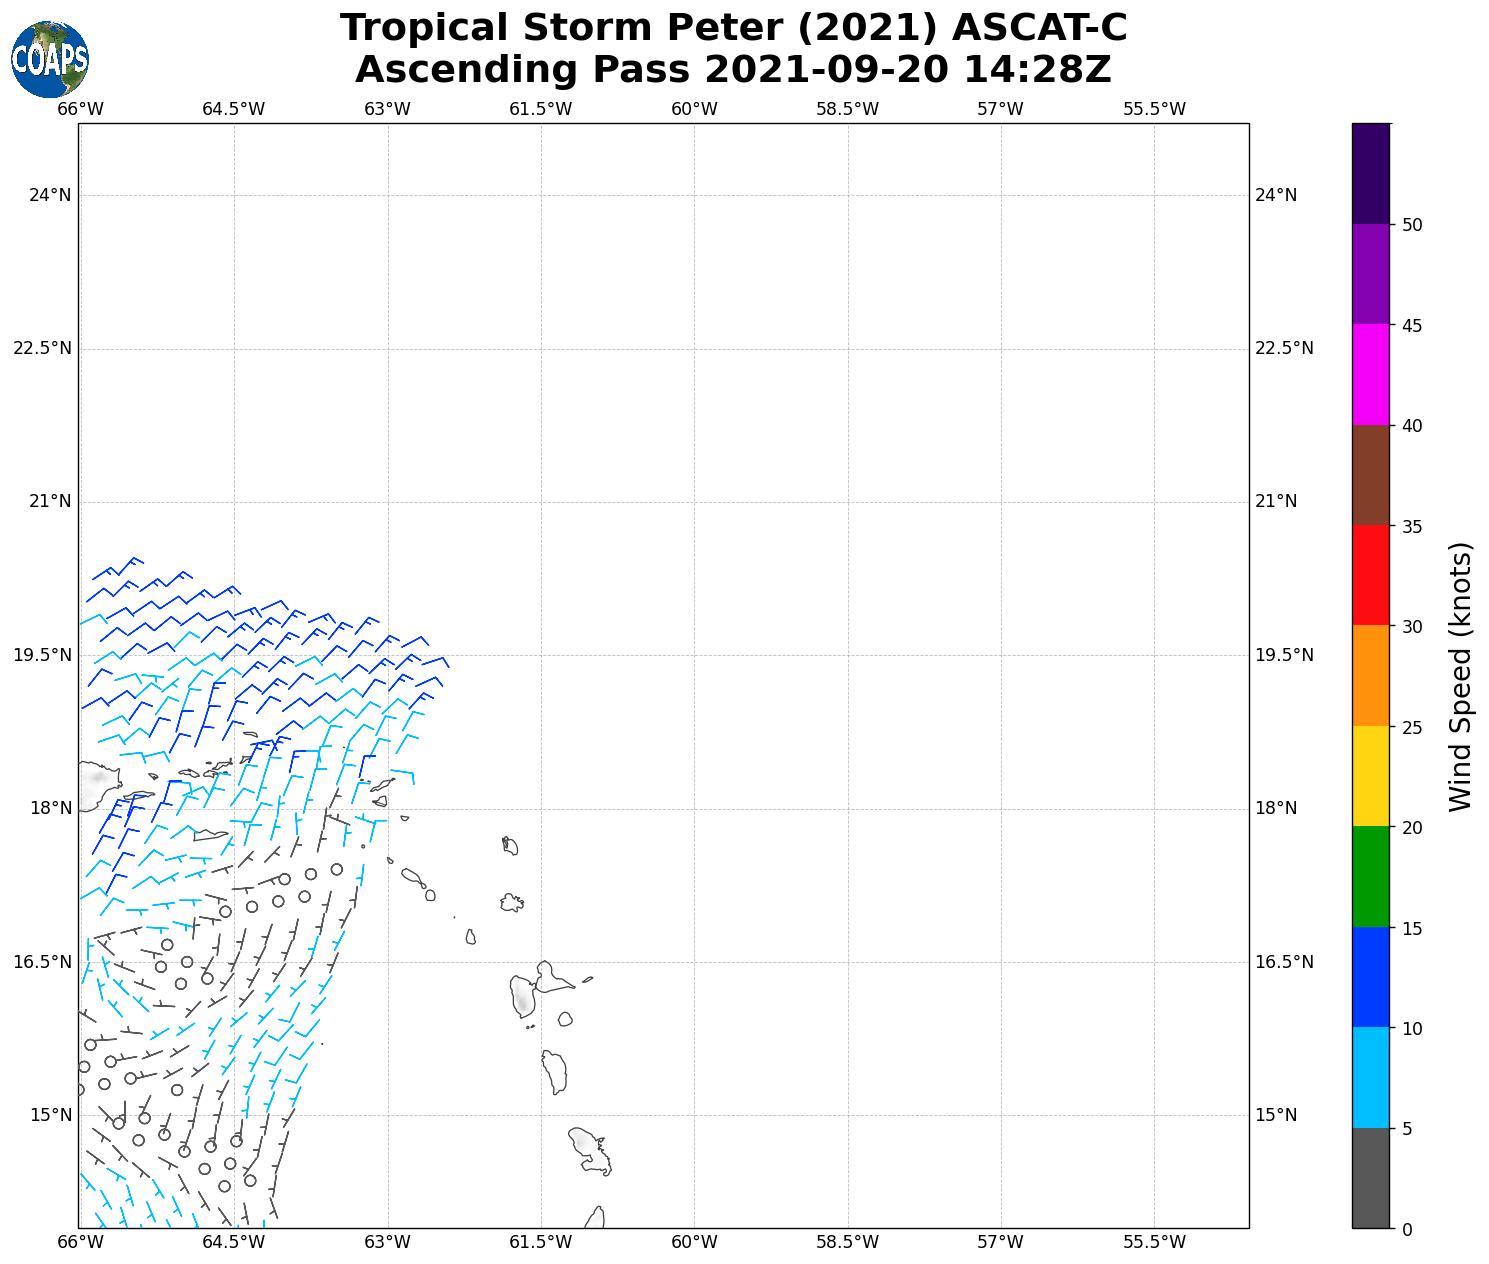
Task: Click the 60°W label on top axis
Action: pyautogui.click(x=694, y=109)
